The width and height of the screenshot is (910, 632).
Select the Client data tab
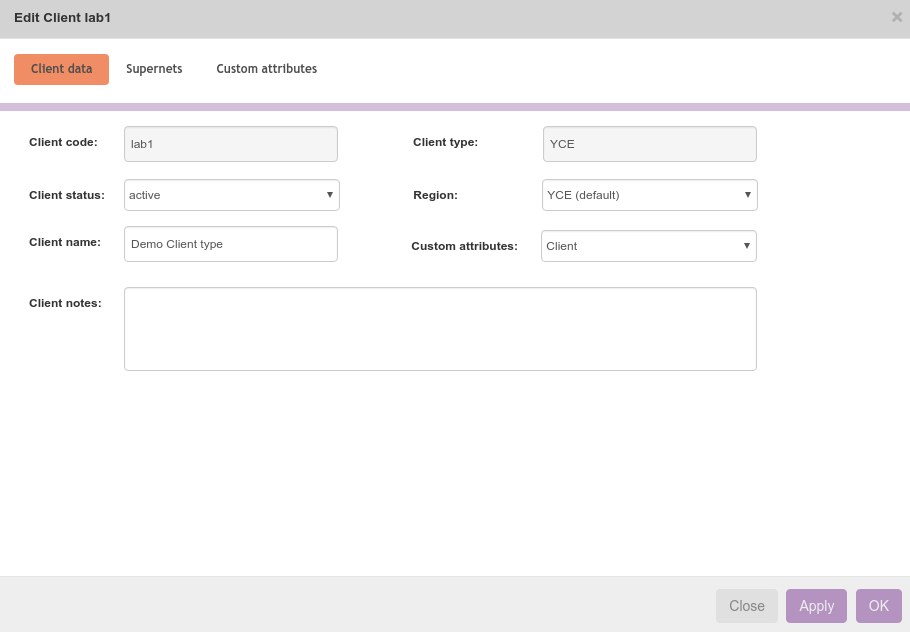[61, 69]
